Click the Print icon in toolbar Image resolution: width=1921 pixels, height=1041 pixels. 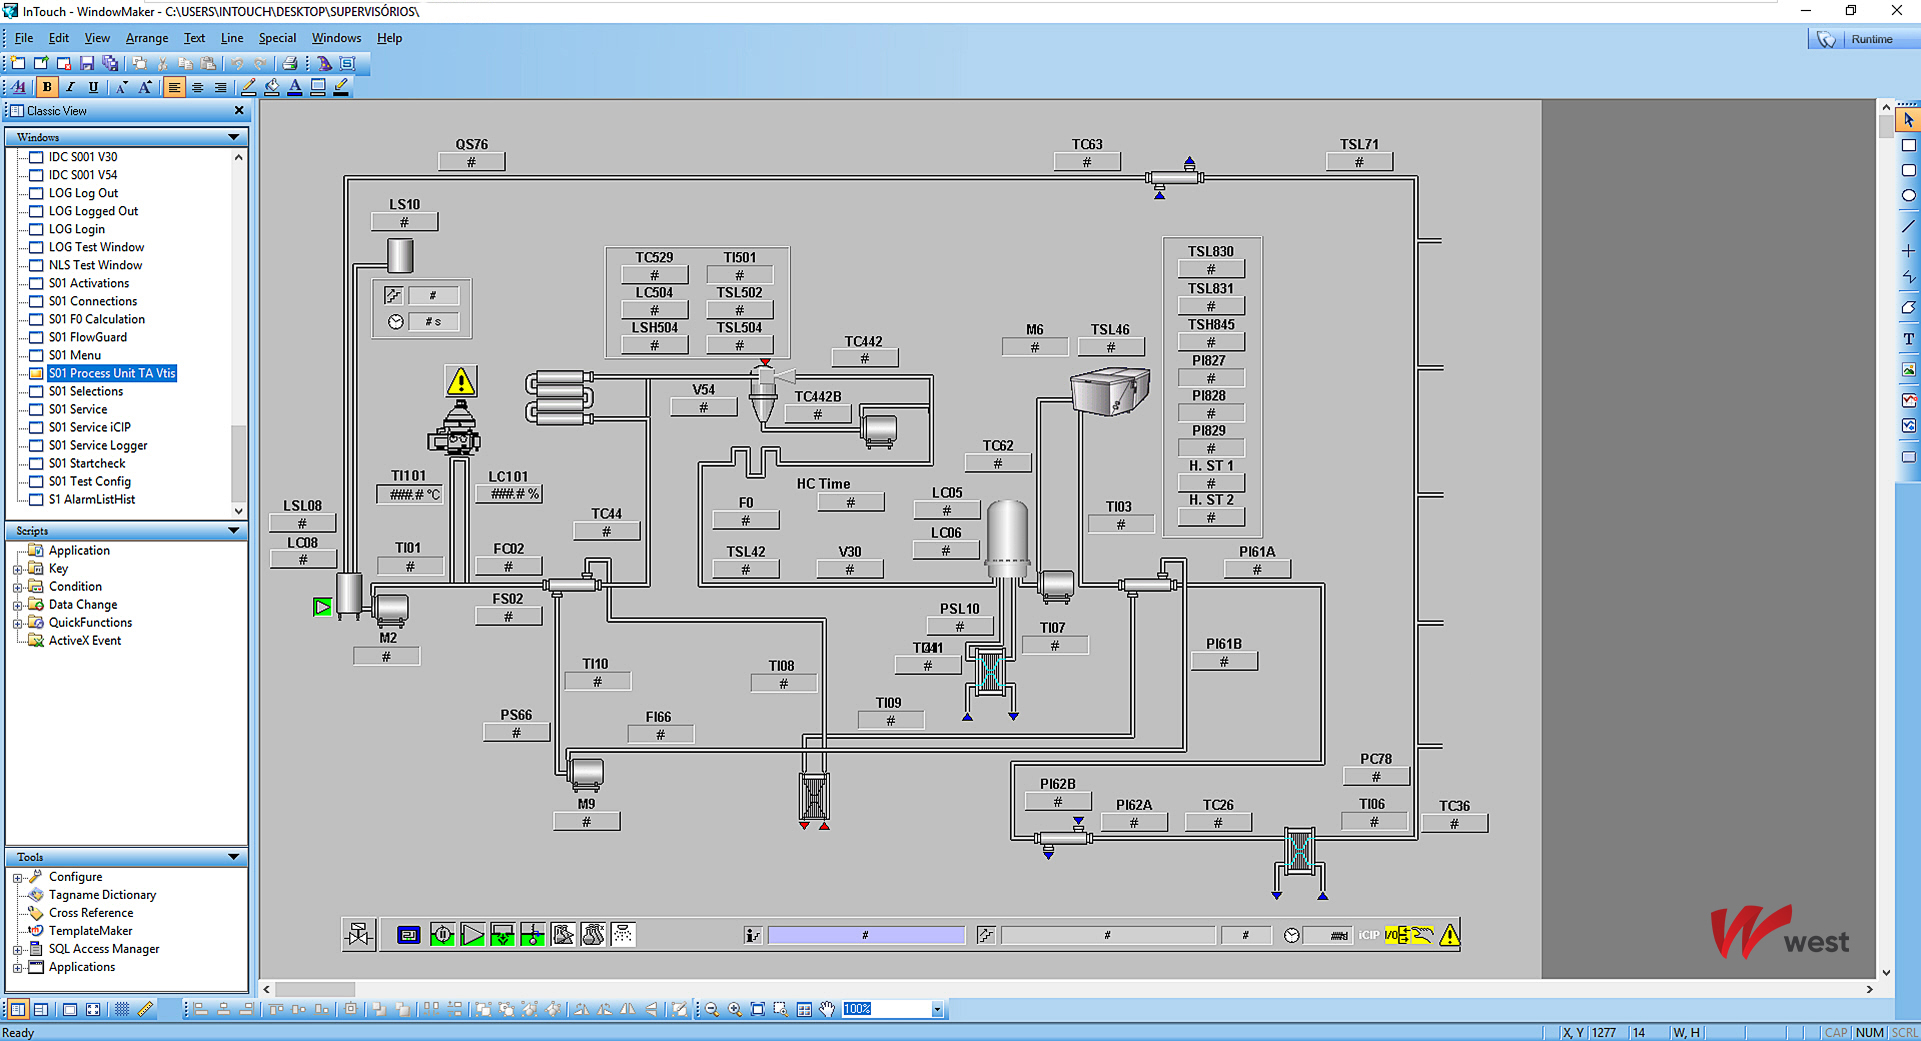(x=290, y=63)
